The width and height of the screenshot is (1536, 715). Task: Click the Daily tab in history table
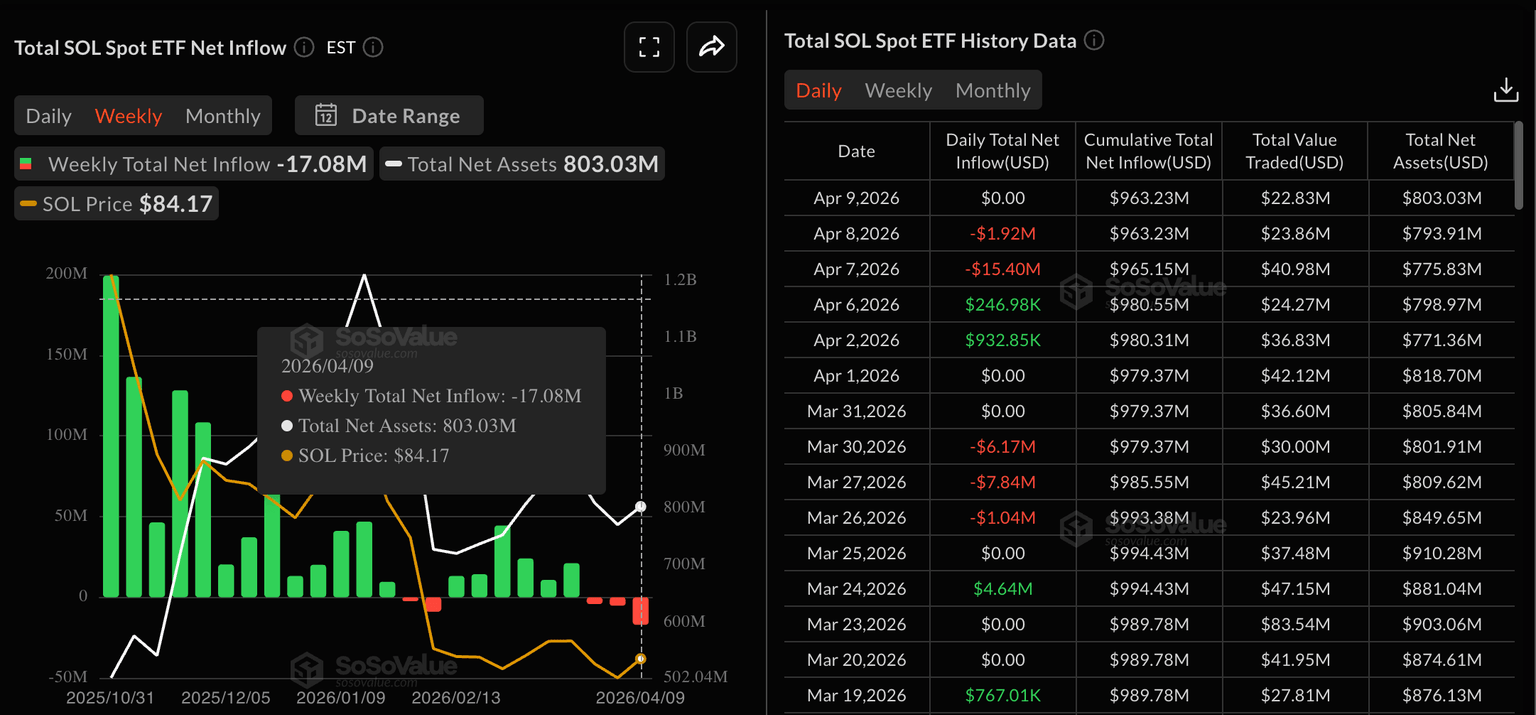(818, 90)
